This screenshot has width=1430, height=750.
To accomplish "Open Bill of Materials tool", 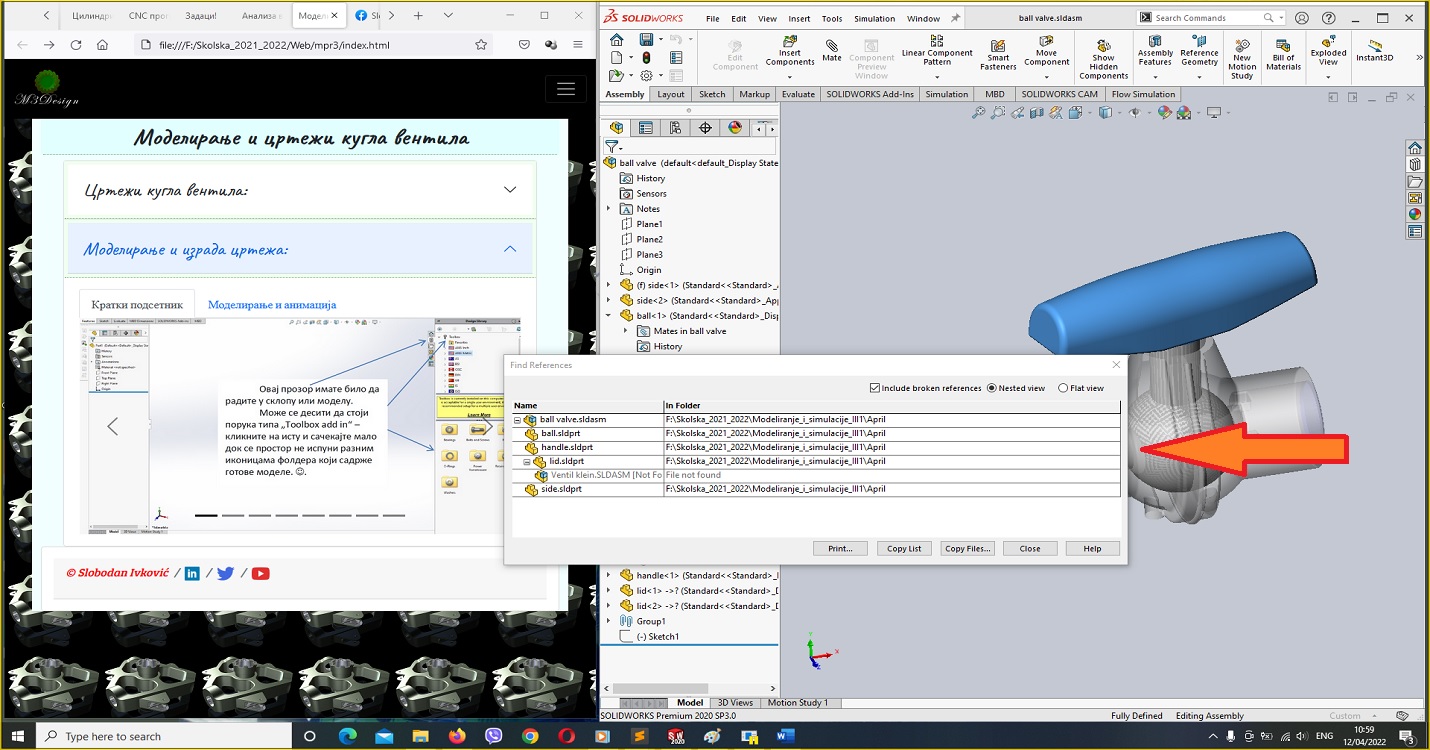I will point(1284,55).
